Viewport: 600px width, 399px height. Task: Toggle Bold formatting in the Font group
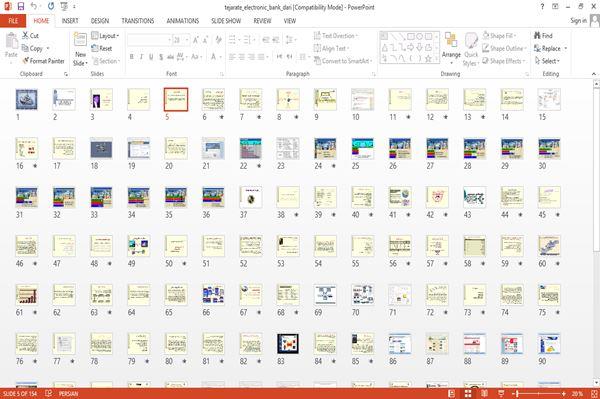tap(132, 57)
